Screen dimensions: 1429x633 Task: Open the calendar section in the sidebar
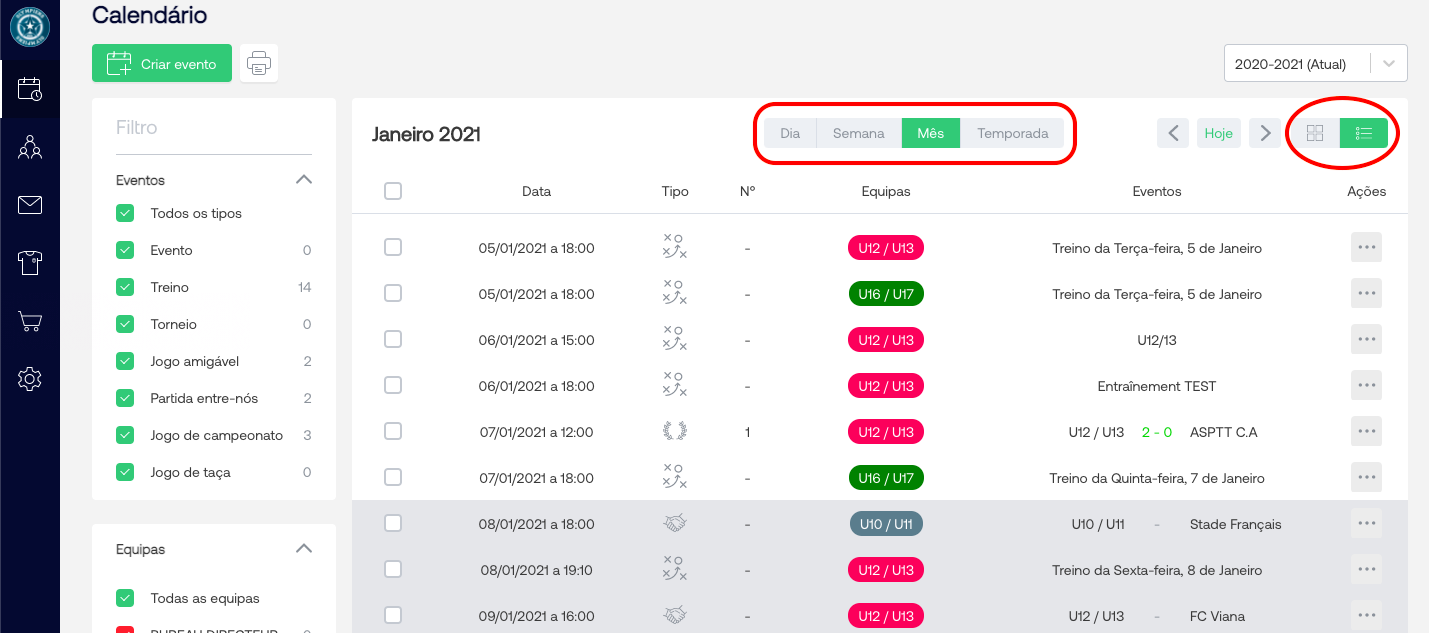coord(30,89)
